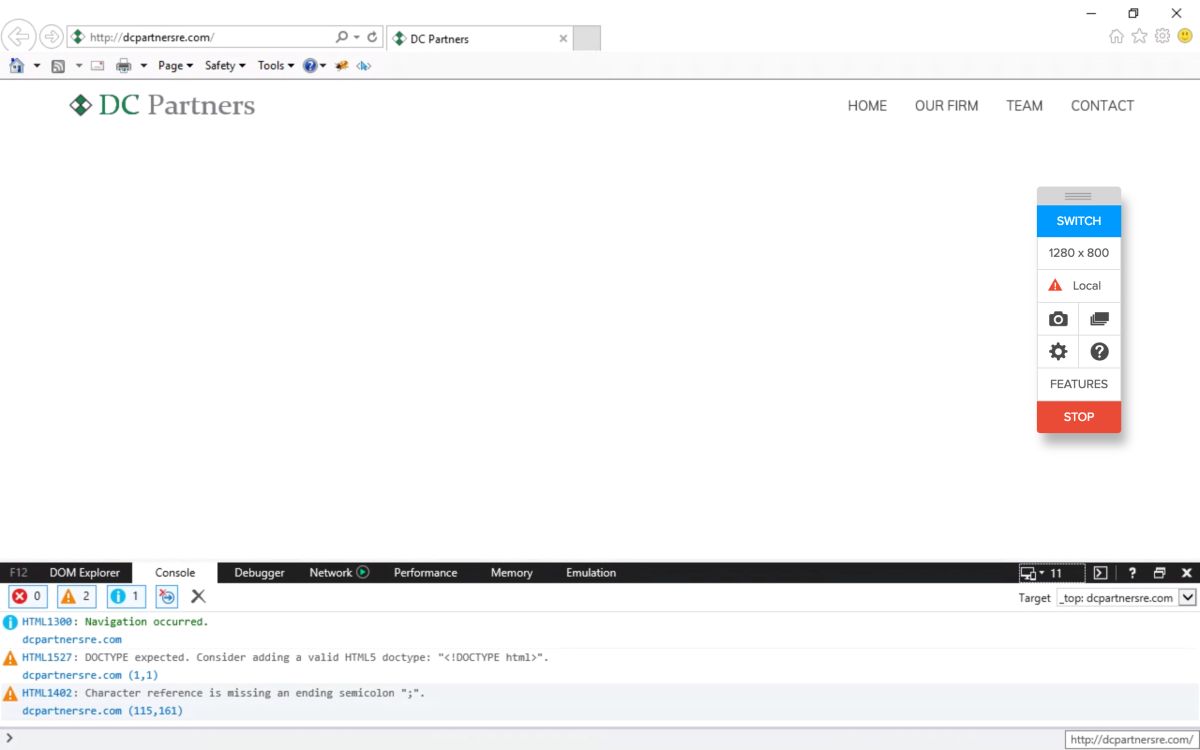Click the Print icon in command bar

124,66
